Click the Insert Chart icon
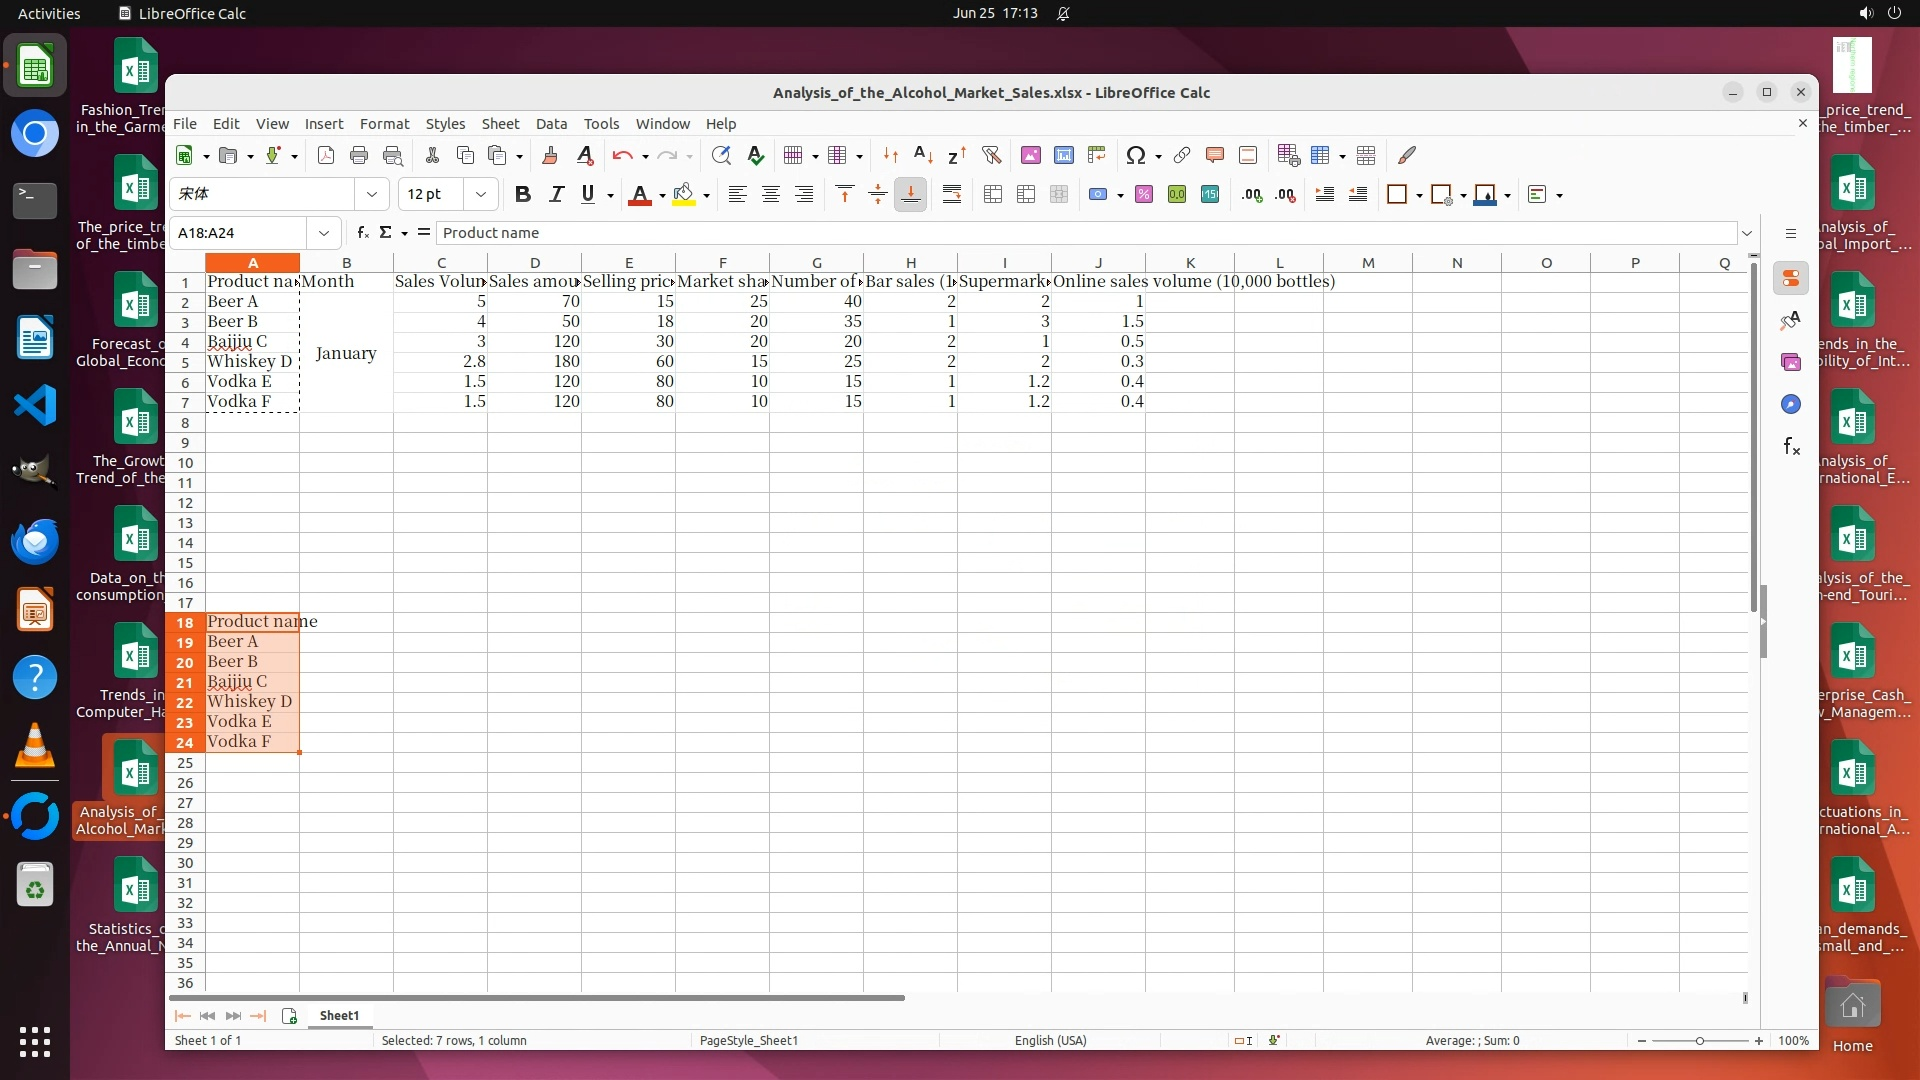This screenshot has height=1080, width=1920. [1064, 155]
